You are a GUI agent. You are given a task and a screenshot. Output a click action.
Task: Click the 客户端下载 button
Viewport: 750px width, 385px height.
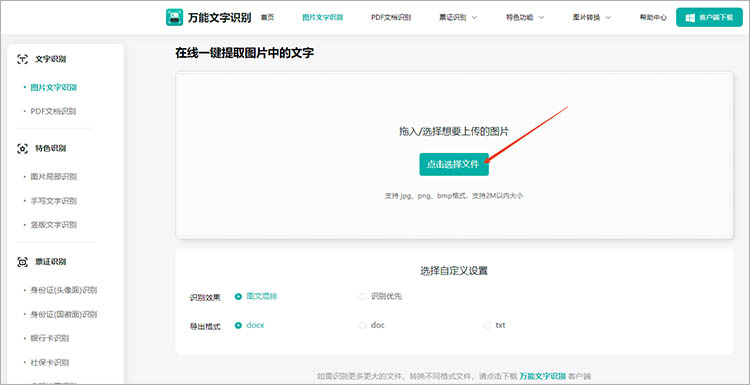point(709,18)
